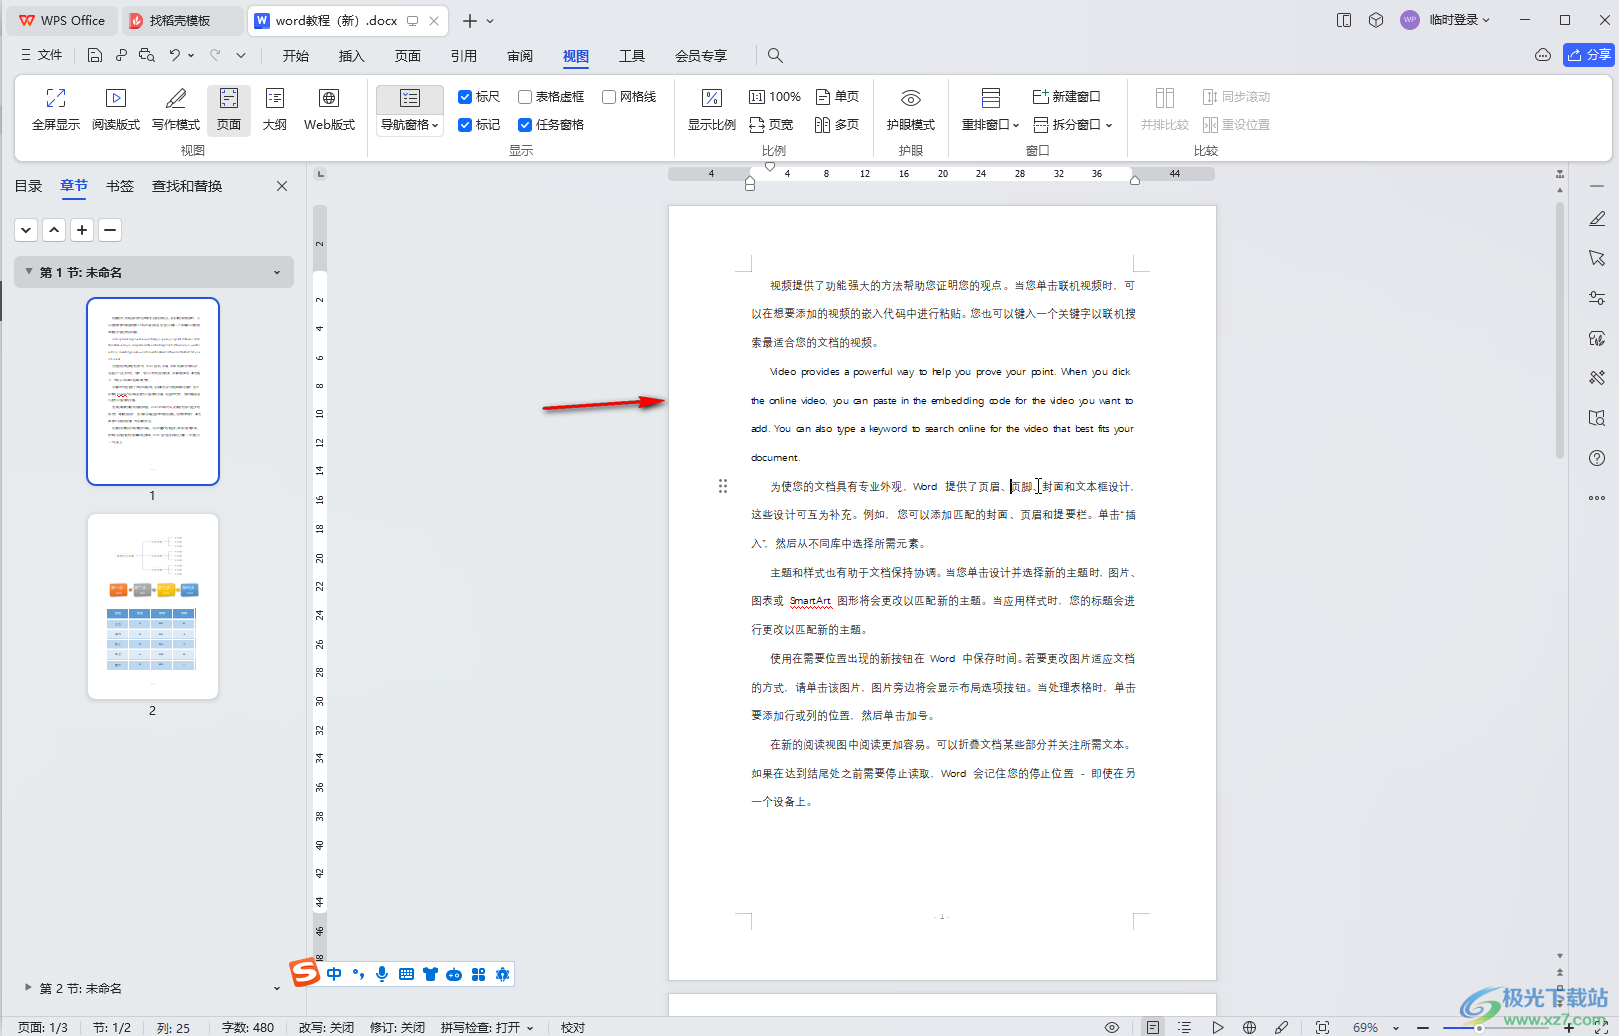Close the navigation pane
The width and height of the screenshot is (1619, 1036).
click(x=282, y=186)
